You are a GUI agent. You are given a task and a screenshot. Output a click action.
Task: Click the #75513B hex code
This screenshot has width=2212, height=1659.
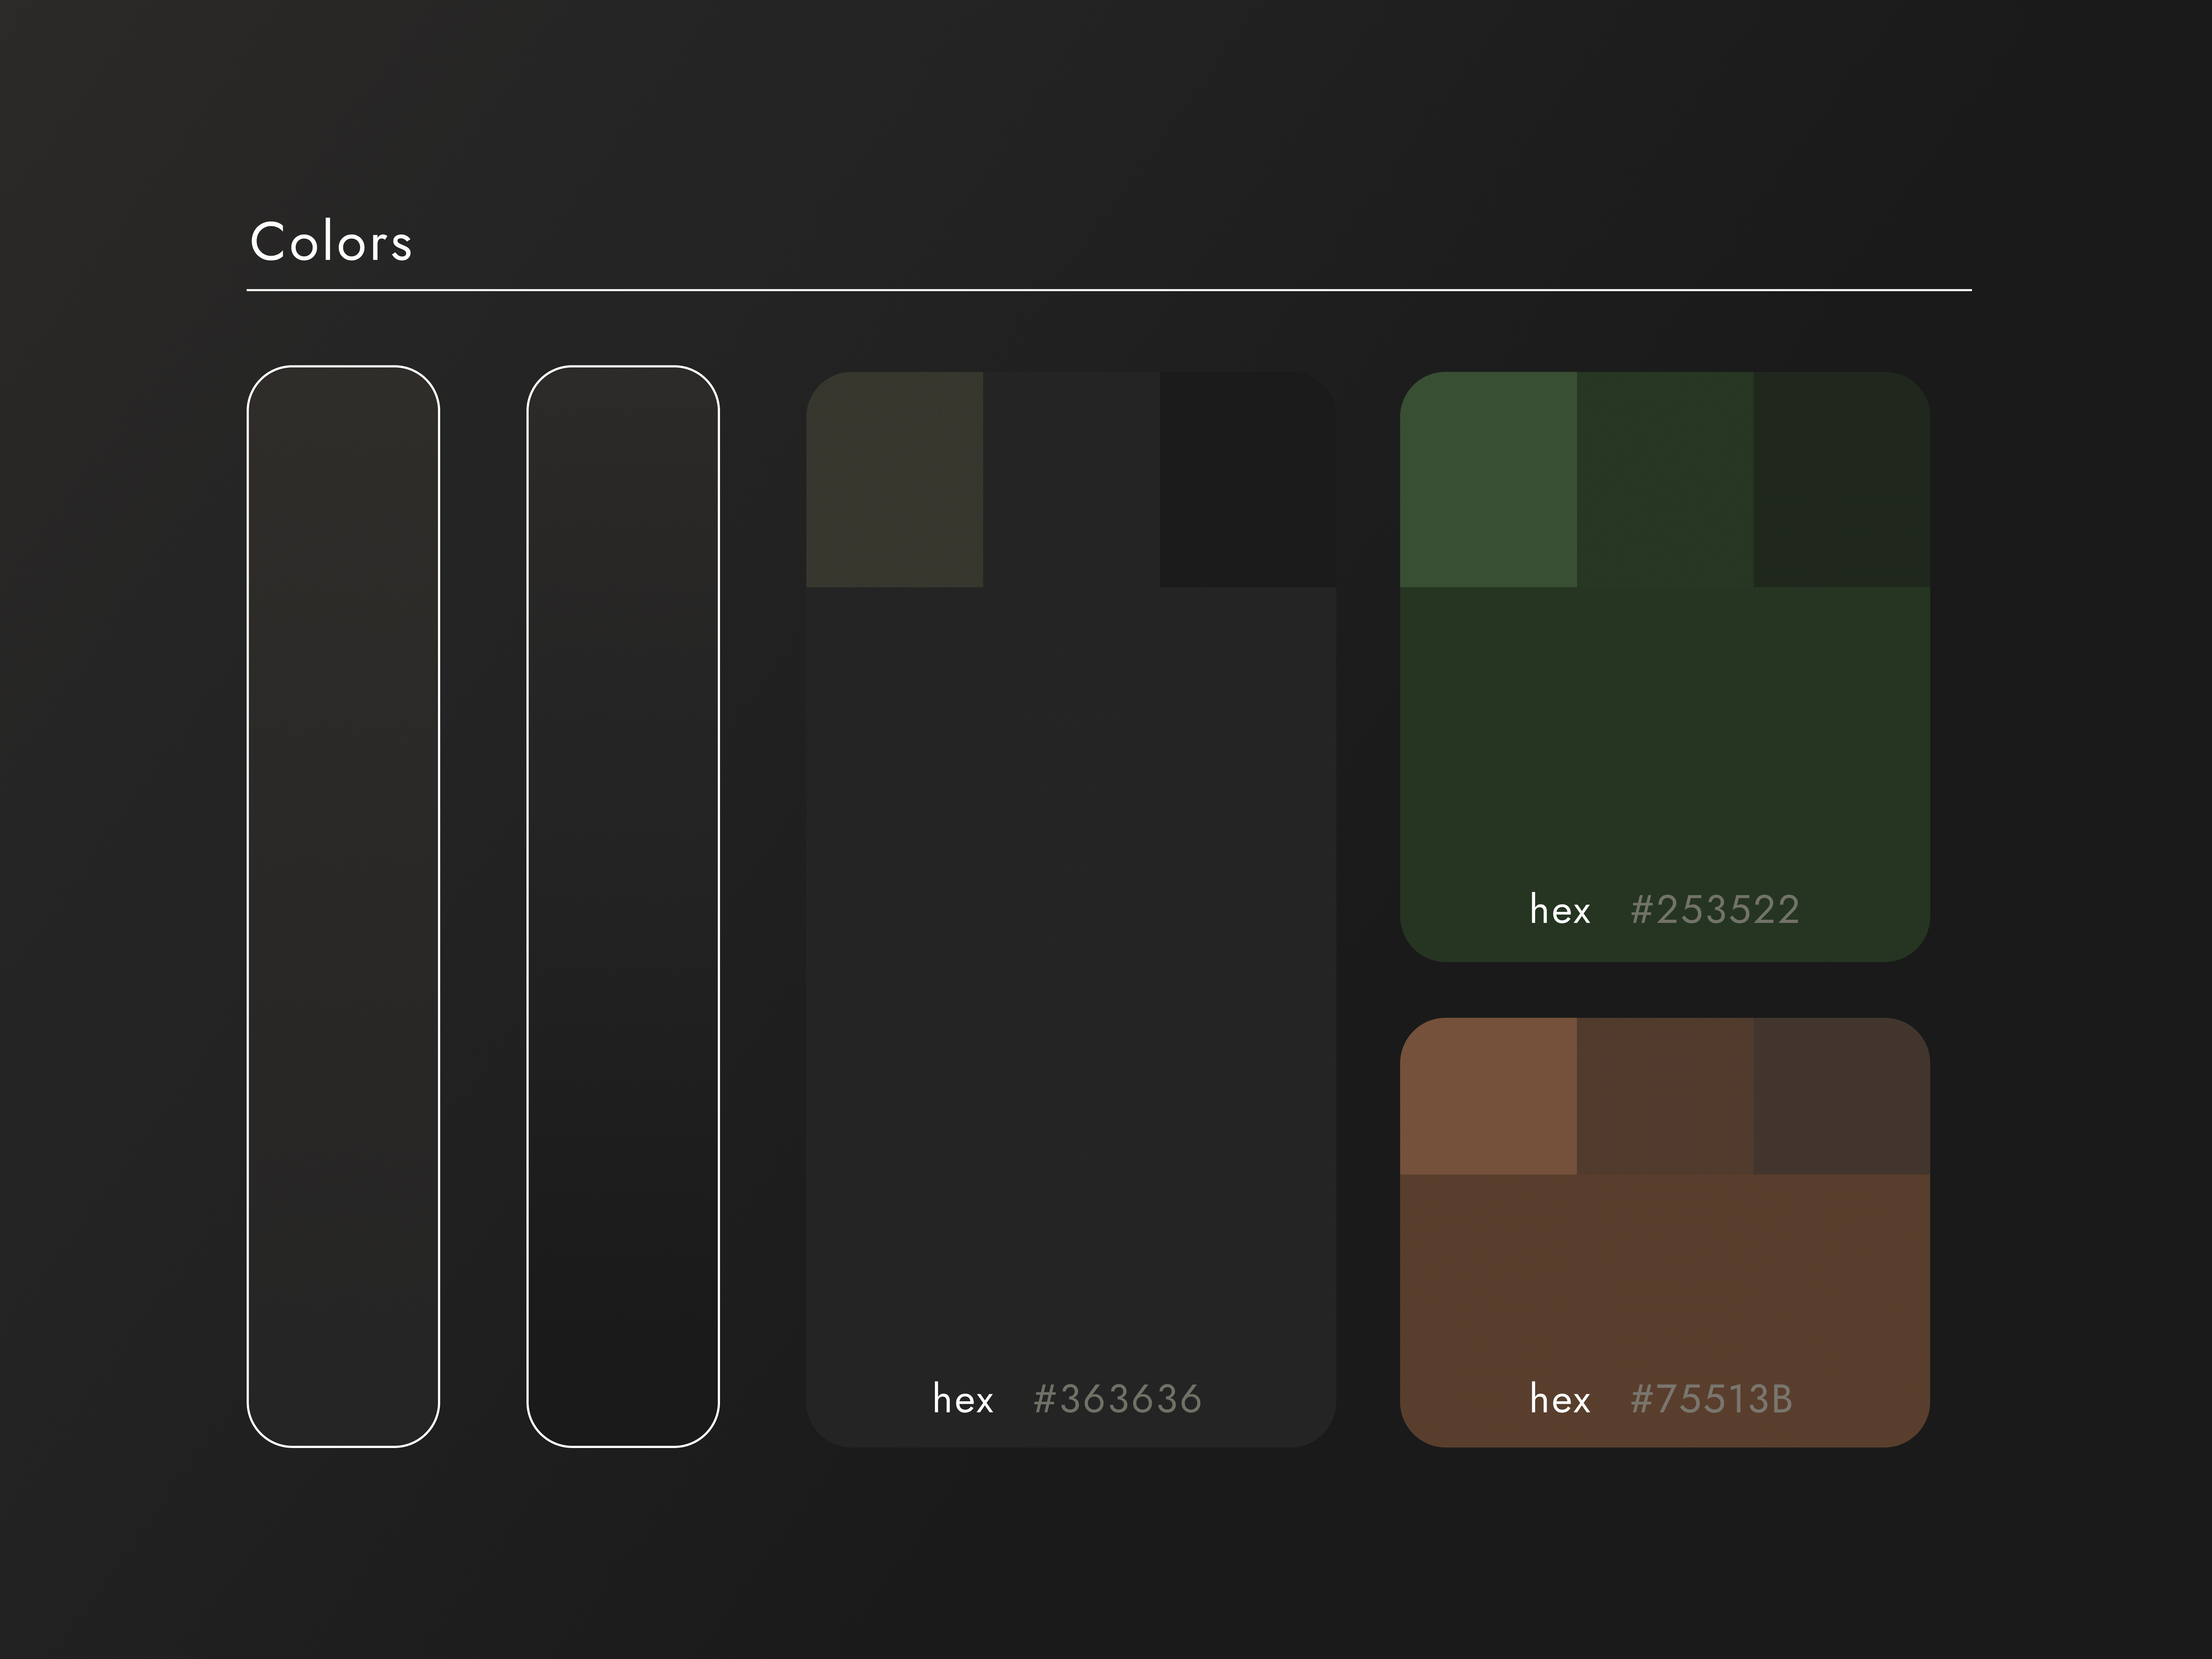click(1711, 1399)
